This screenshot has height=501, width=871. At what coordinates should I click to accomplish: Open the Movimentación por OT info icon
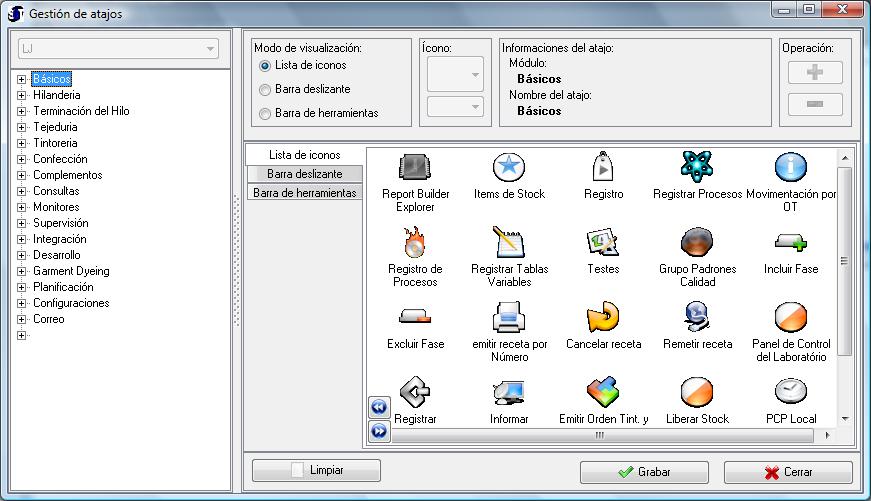[791, 167]
